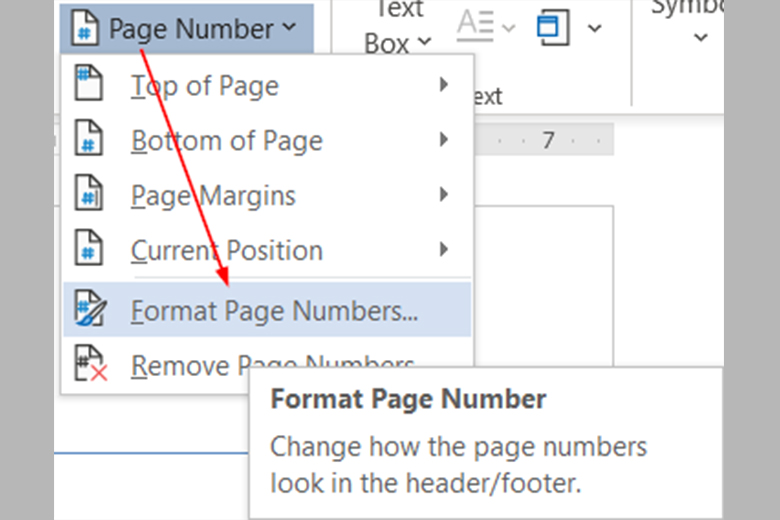
Task: Open the dropdown arrow beside Quick Parts icon
Action: tap(594, 28)
